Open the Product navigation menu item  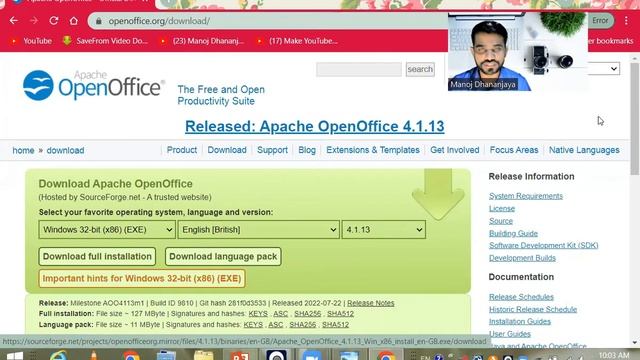[182, 150]
